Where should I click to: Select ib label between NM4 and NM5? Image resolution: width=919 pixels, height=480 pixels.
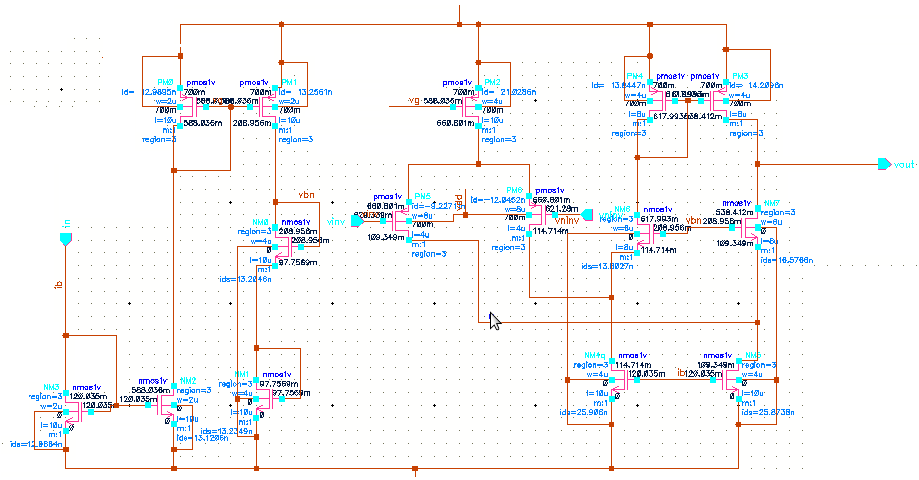[681, 373]
